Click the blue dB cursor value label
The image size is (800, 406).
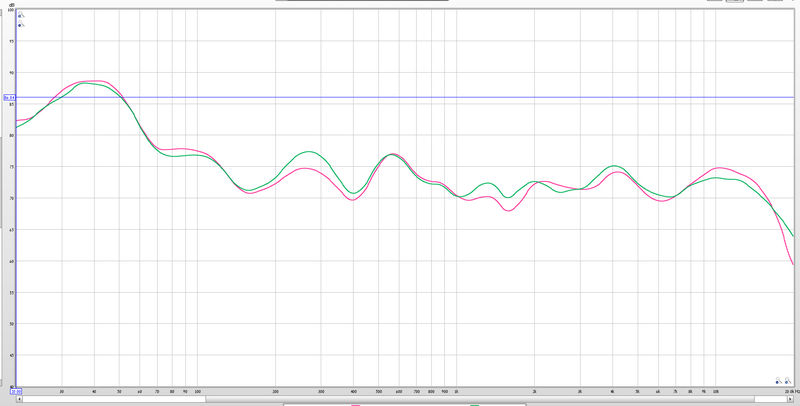pyautogui.click(x=10, y=97)
